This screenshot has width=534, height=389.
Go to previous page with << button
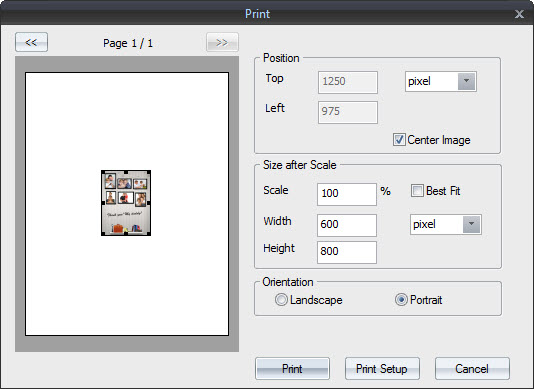(31, 42)
